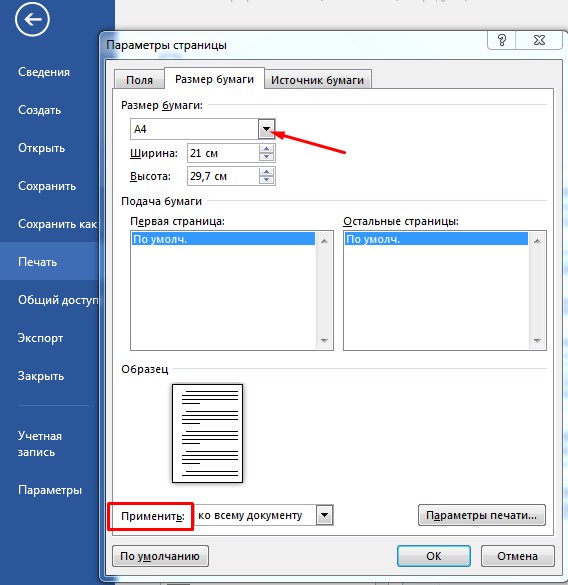Screen dimensions: 568x585
Task: Switch to the Источник бумаги tab
Action: 317,80
